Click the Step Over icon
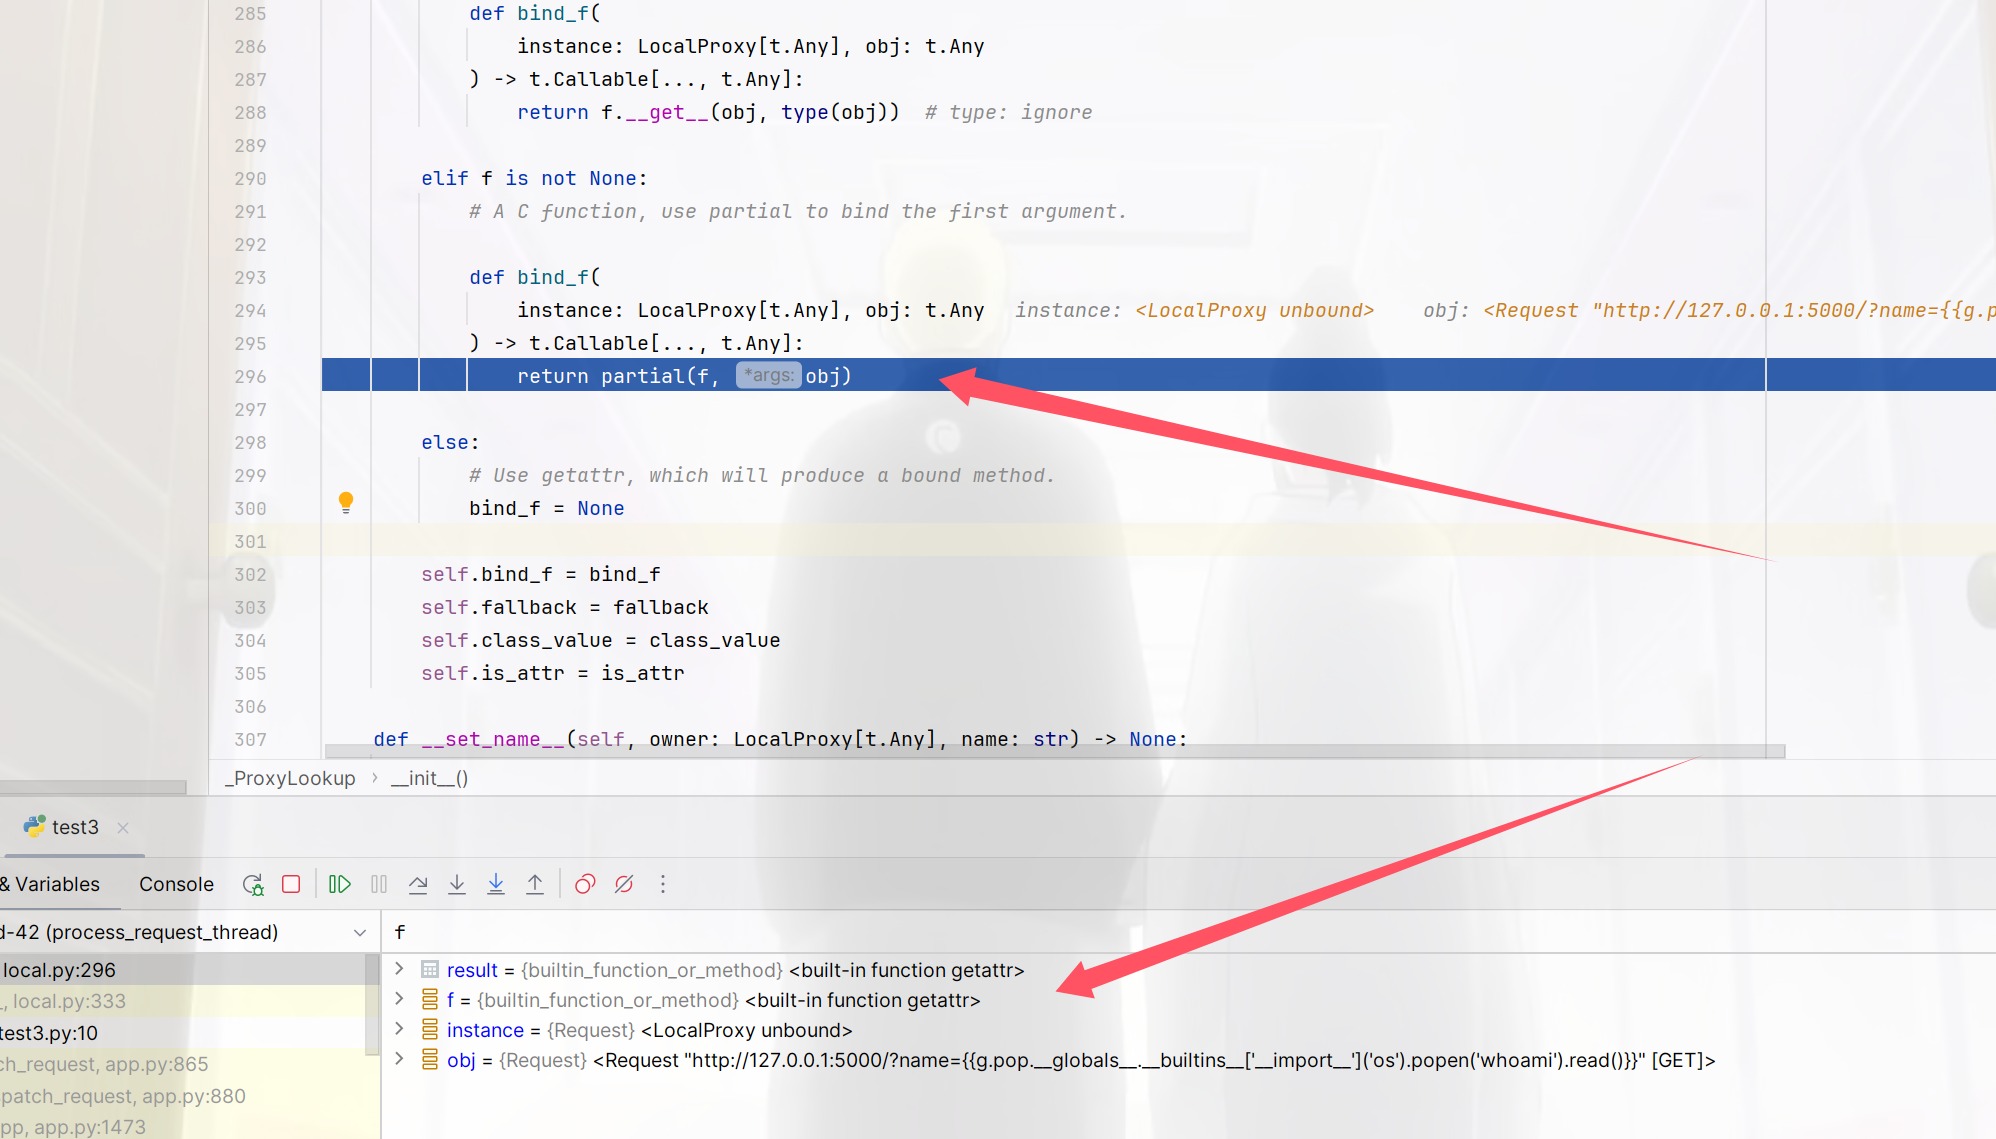Screen dimensions: 1996x1139 point(418,884)
